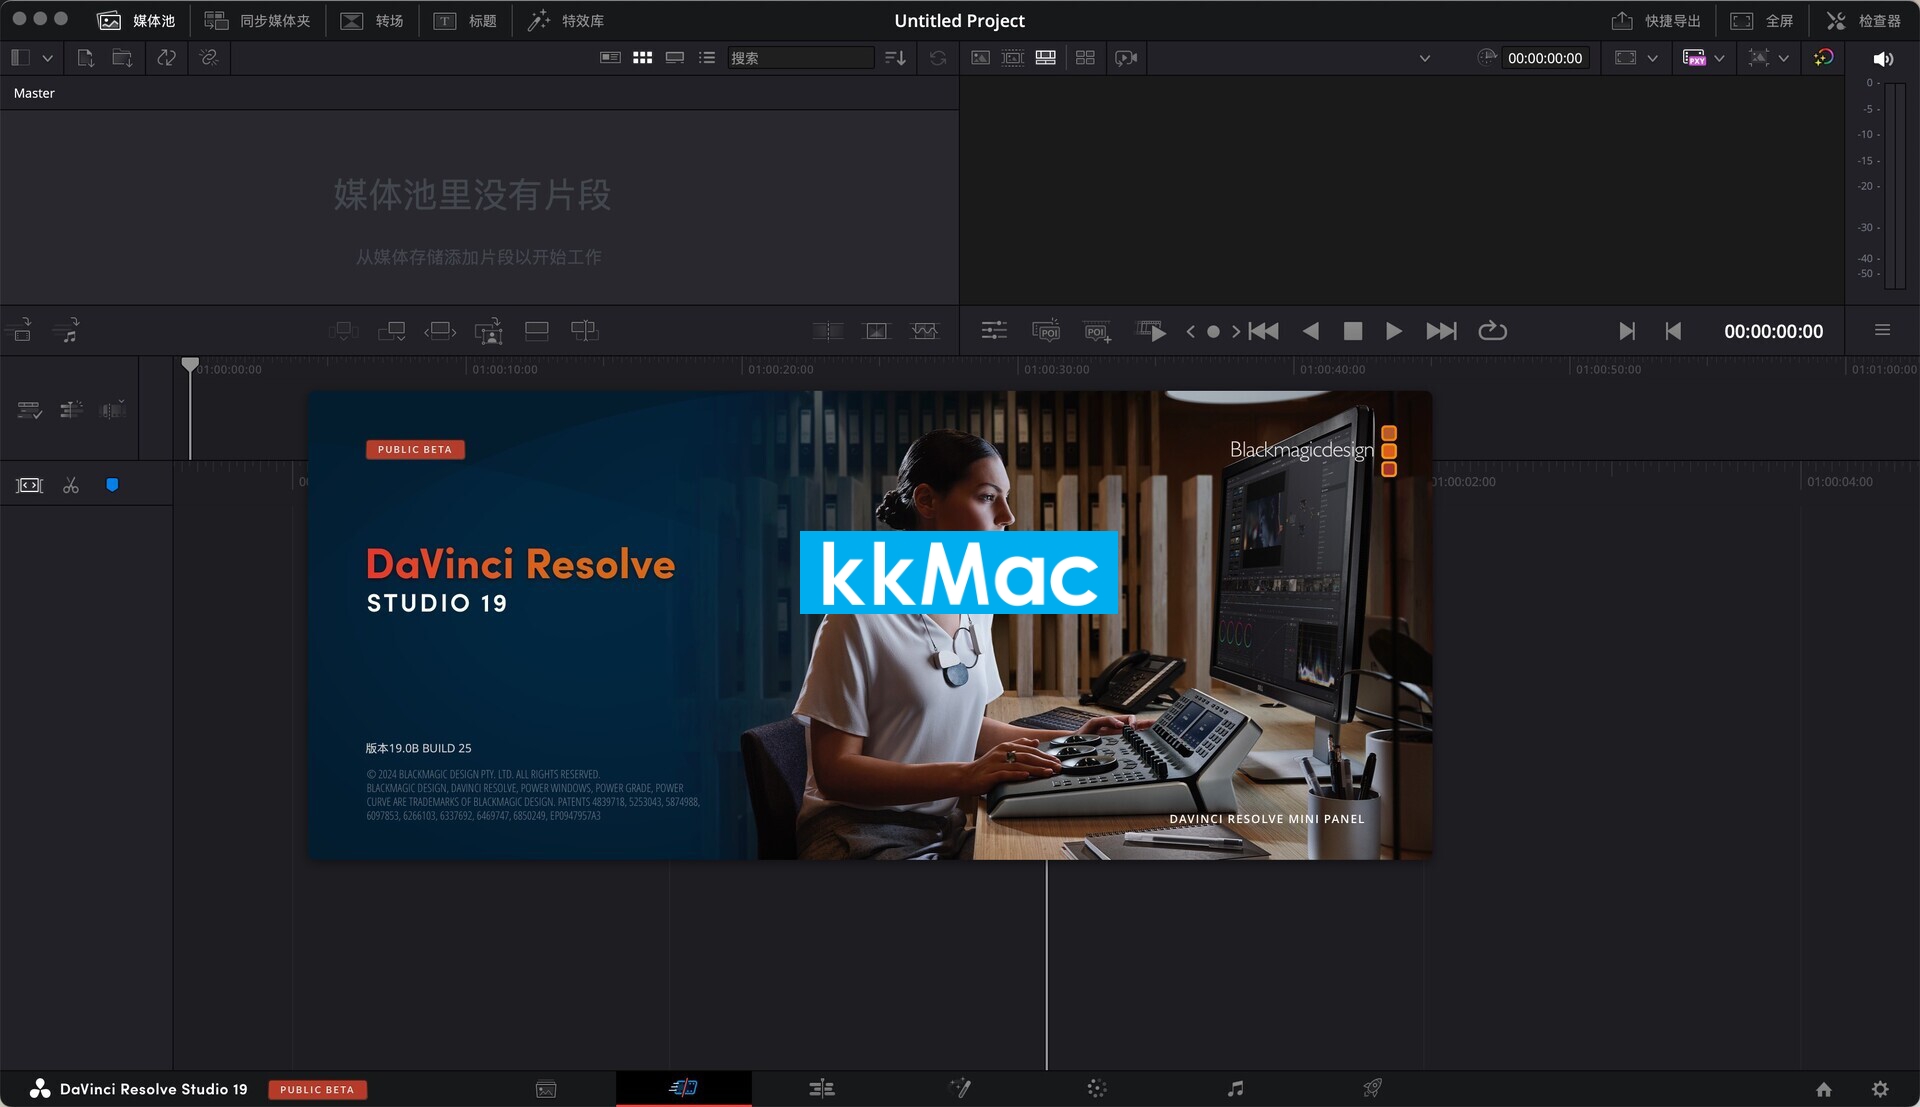Open the 转场 transitions panel
Image resolution: width=1920 pixels, height=1107 pixels.
[x=371, y=20]
